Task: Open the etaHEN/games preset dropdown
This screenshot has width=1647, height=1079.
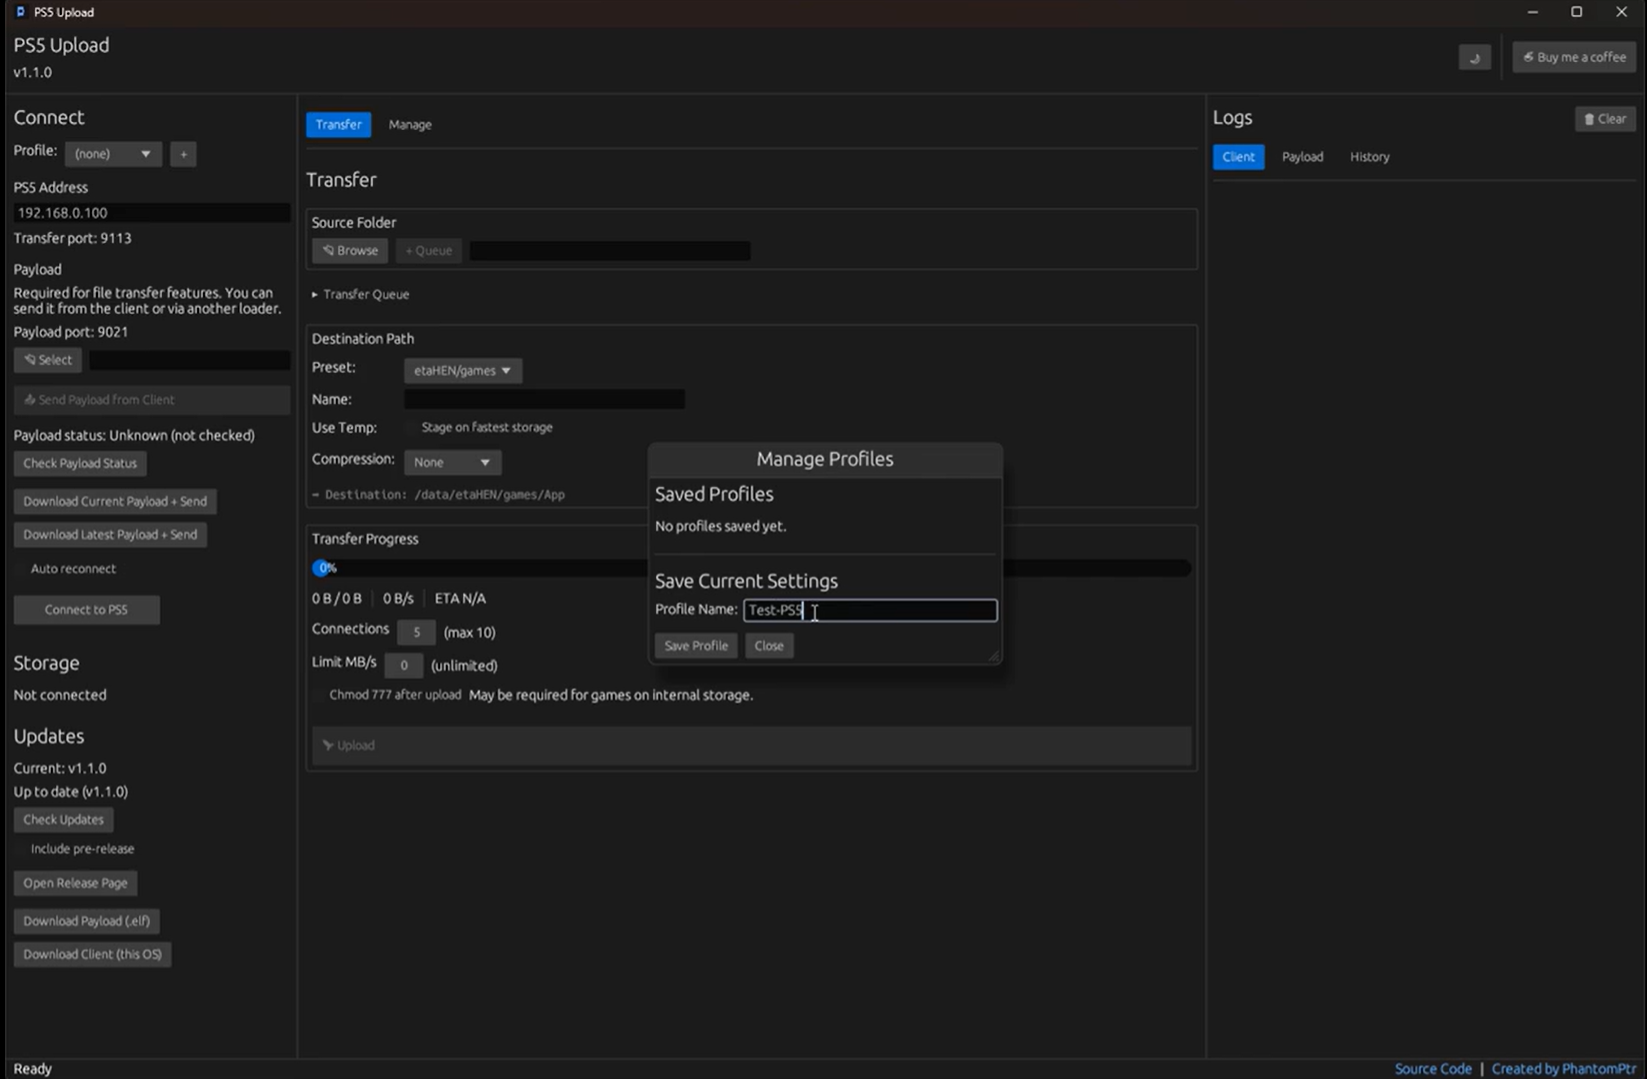Action: 462,371
